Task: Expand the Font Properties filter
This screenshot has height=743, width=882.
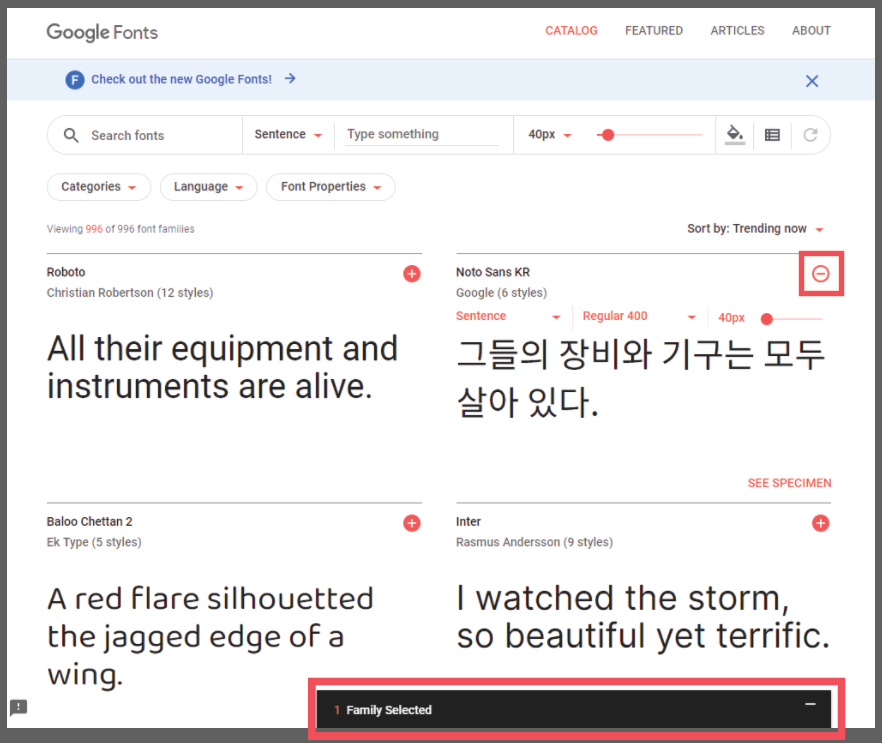Action: [331, 187]
